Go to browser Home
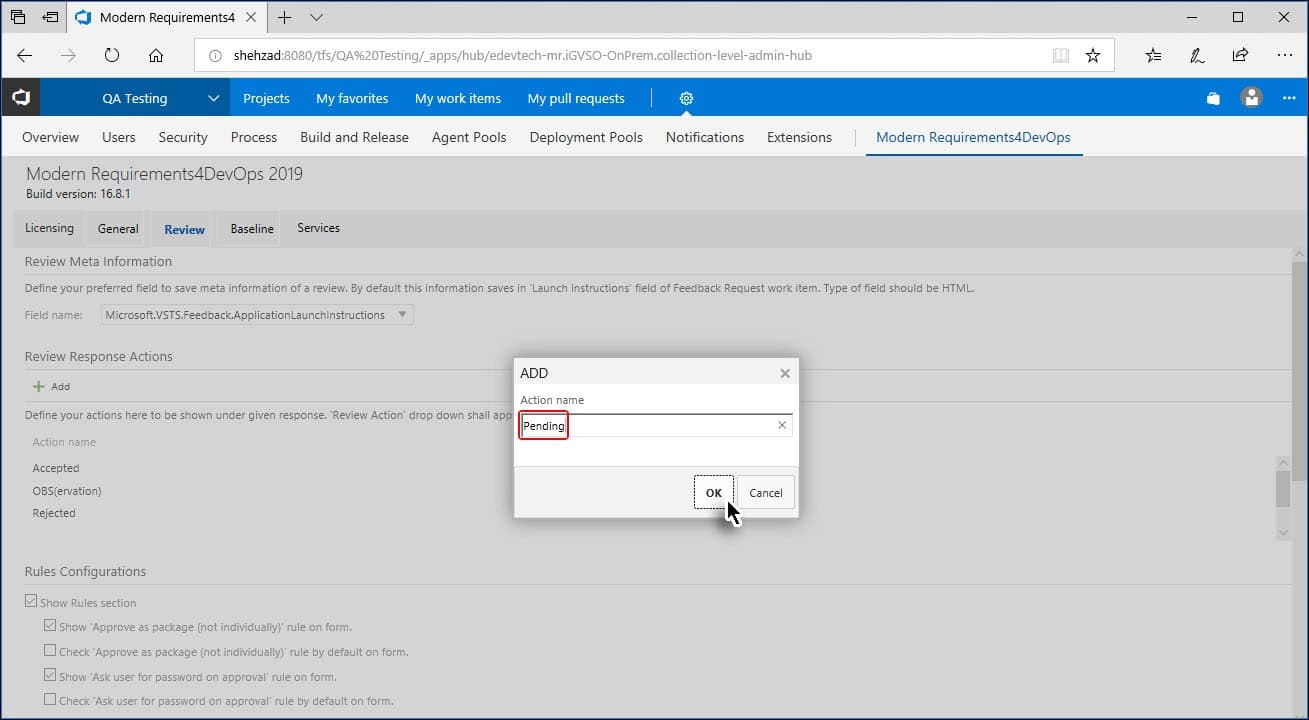Viewport: 1309px width, 720px height. (x=155, y=56)
